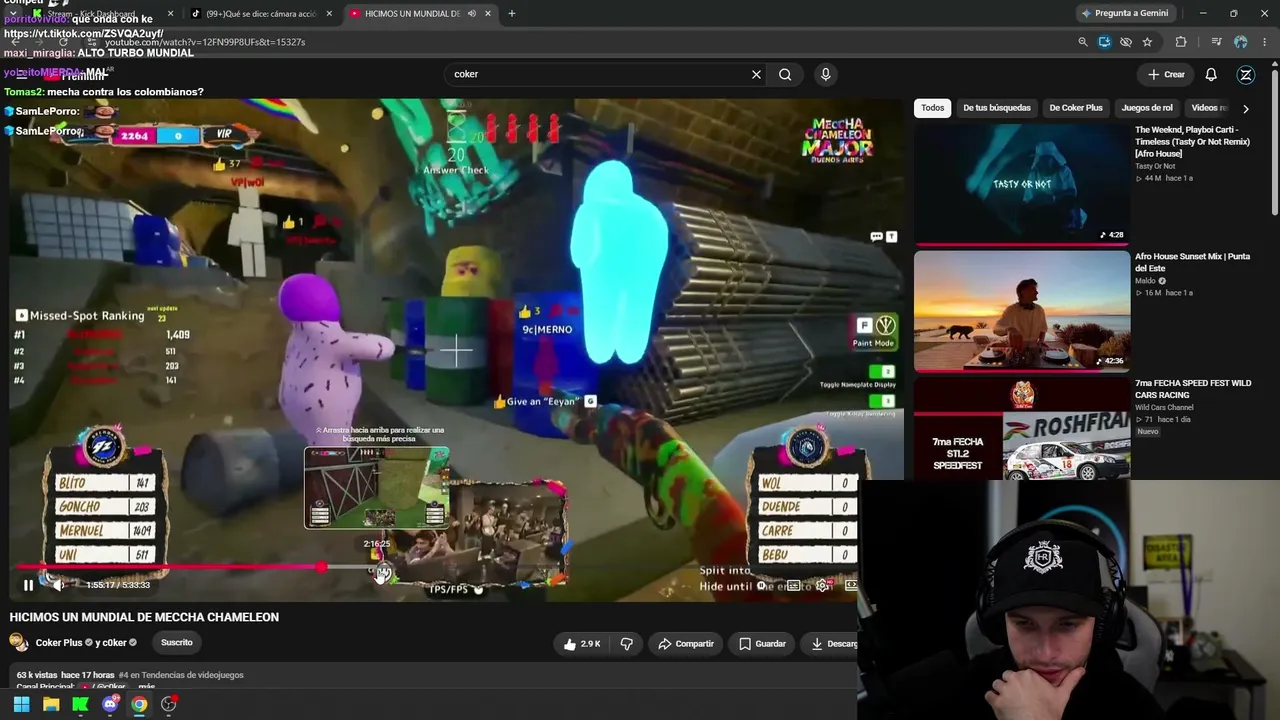
Task: Open the Windows Start menu
Action: [x=21, y=704]
